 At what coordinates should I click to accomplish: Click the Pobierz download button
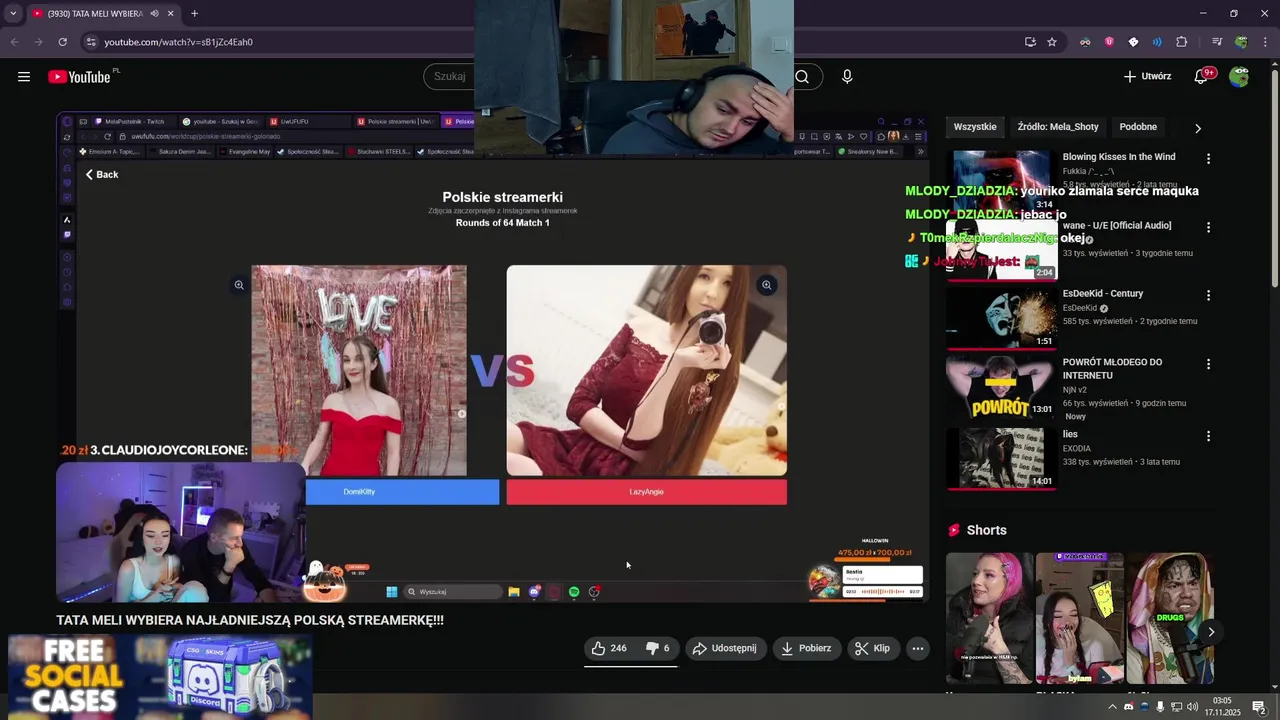click(806, 648)
